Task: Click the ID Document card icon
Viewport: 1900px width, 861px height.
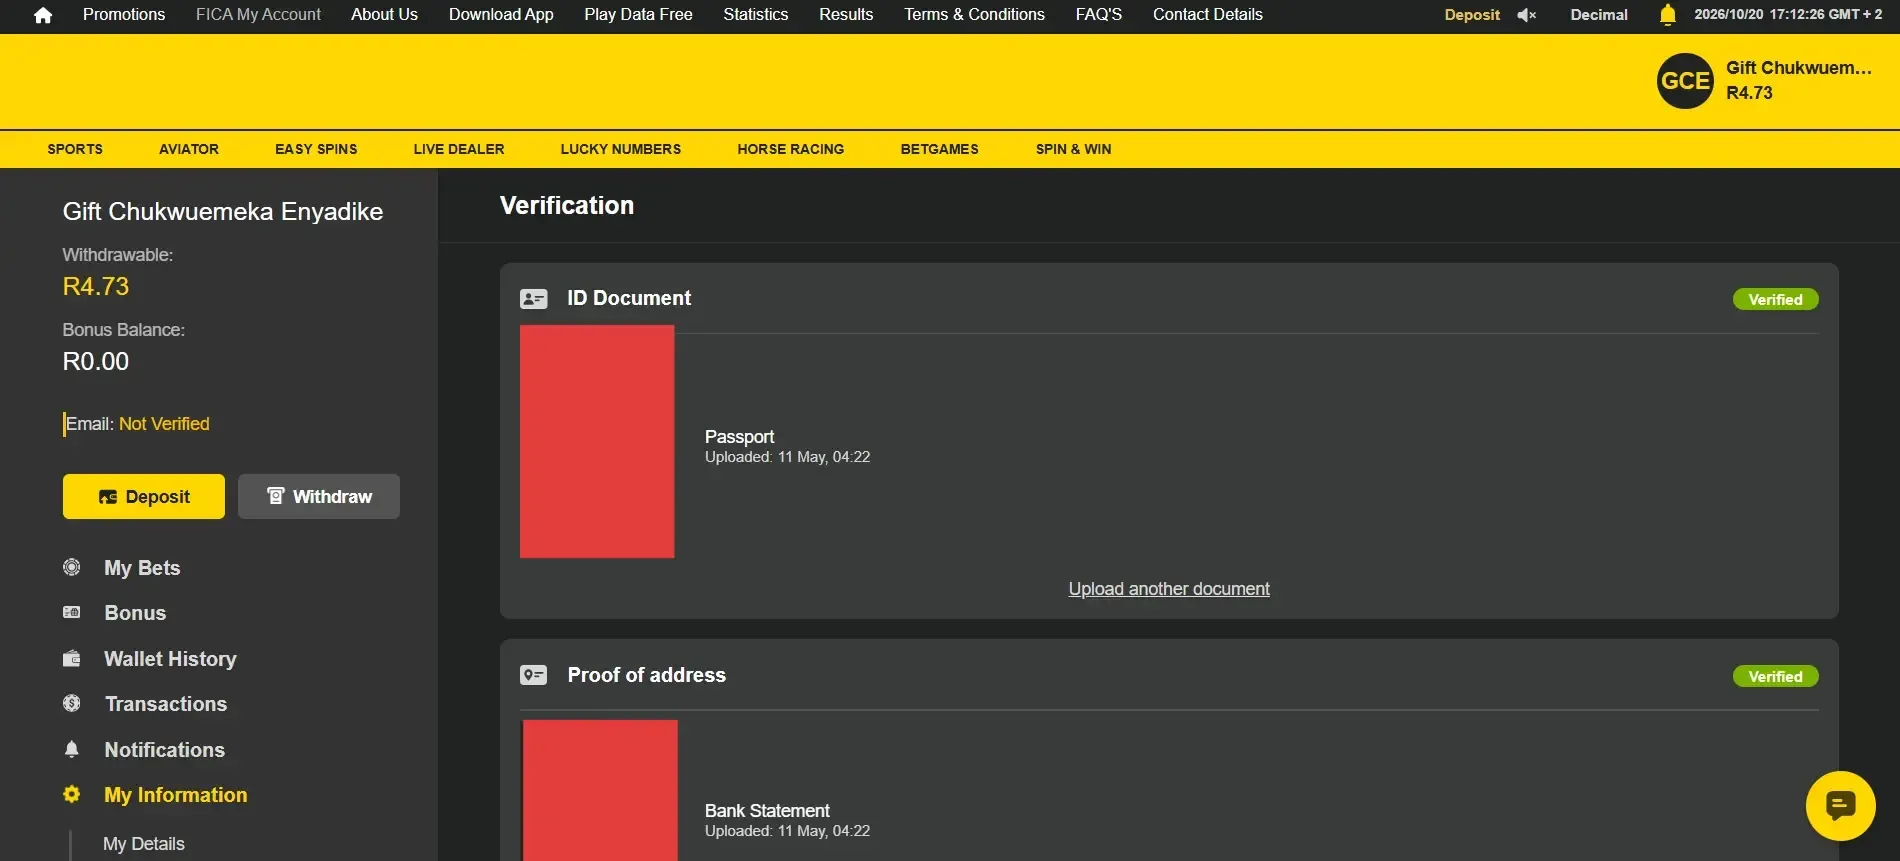Action: (534, 299)
